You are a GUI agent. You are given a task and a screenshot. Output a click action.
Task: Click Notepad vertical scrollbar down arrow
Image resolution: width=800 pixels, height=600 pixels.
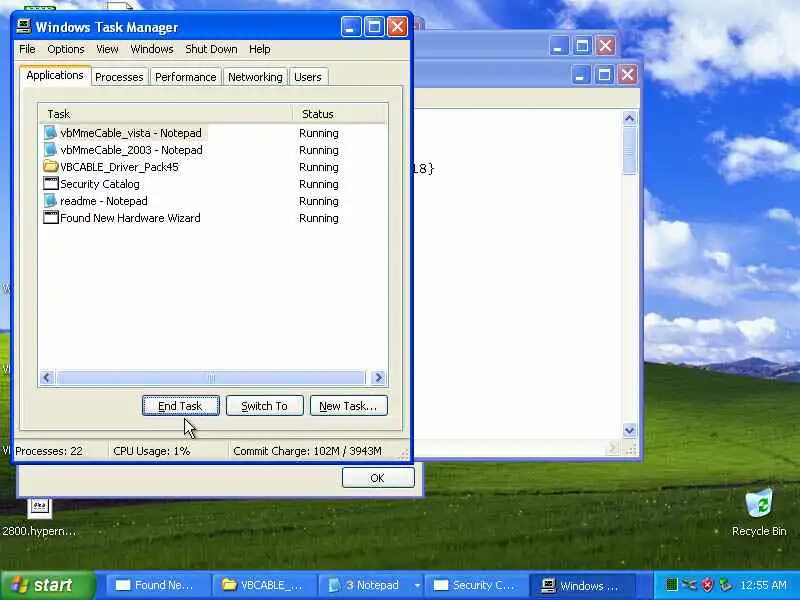(x=630, y=430)
